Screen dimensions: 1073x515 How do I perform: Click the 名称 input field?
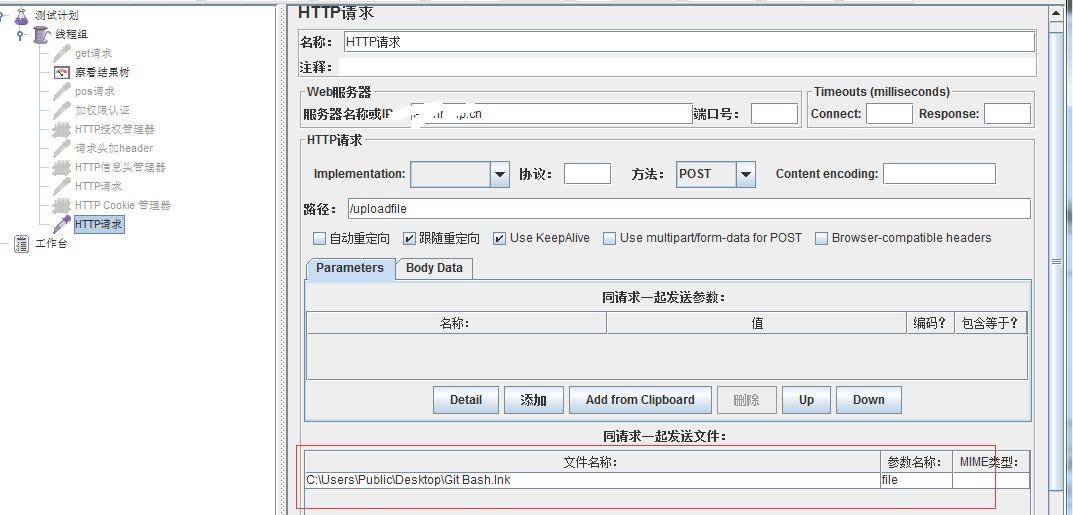pos(689,42)
